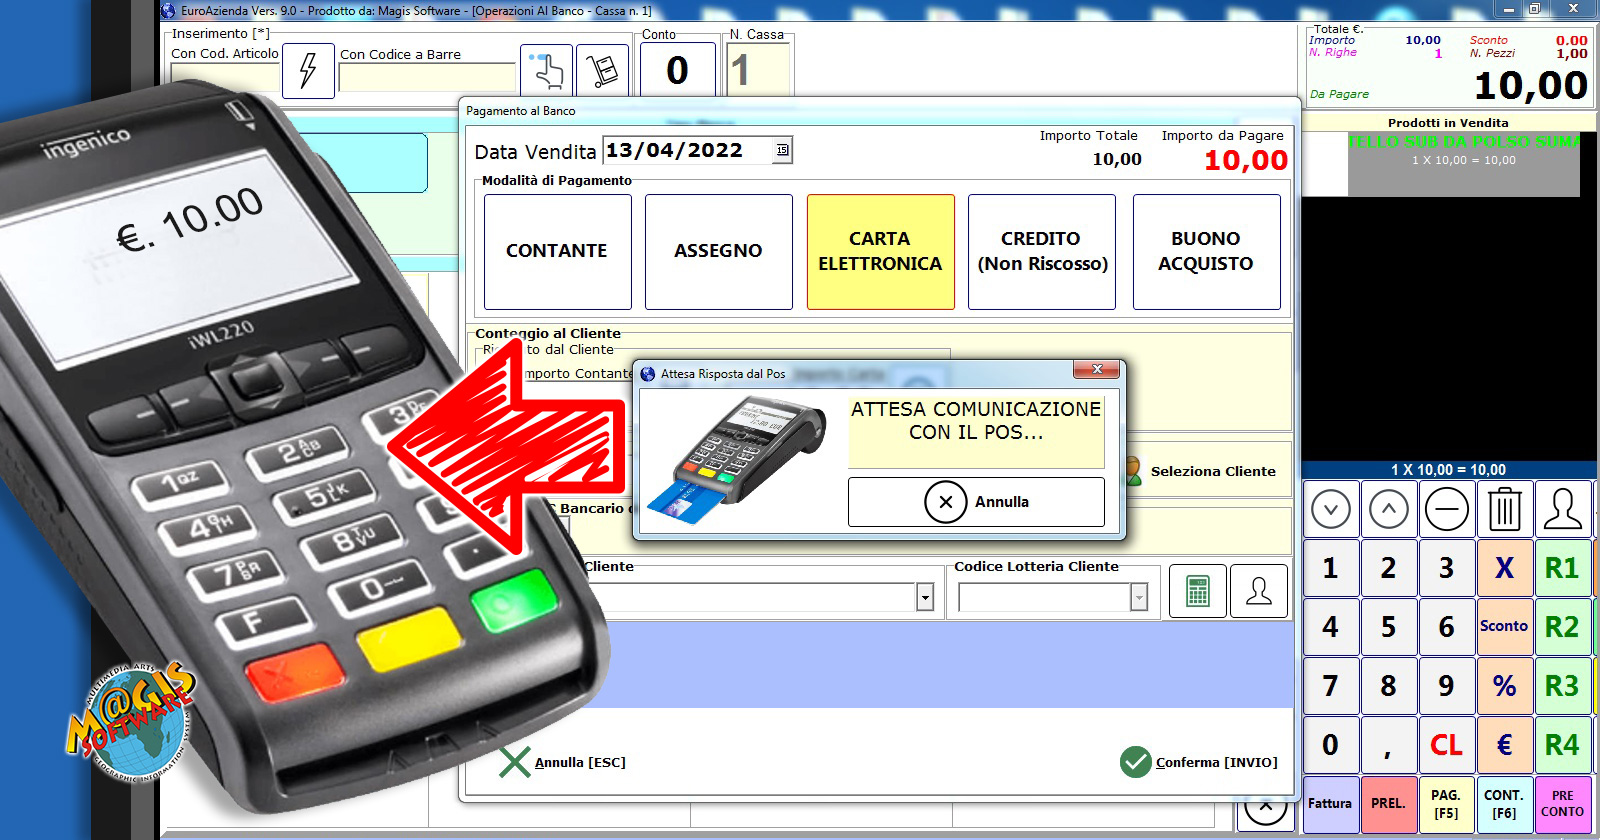Click the hand truck cart icon
This screenshot has height=840, width=1600.
(x=602, y=70)
